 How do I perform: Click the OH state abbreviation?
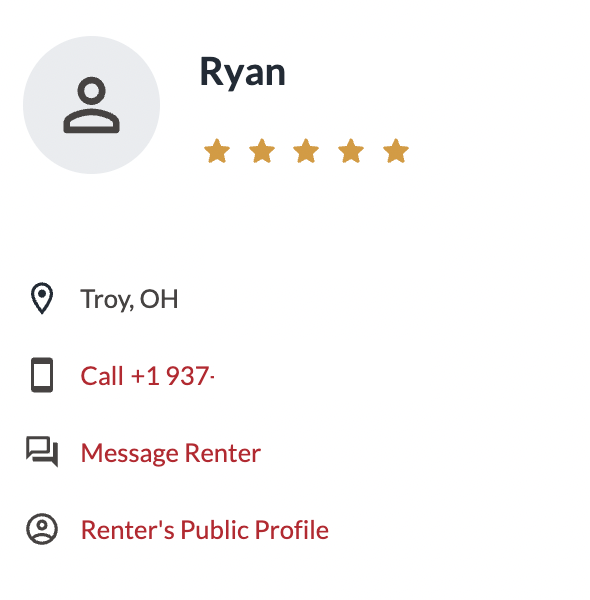pos(159,299)
